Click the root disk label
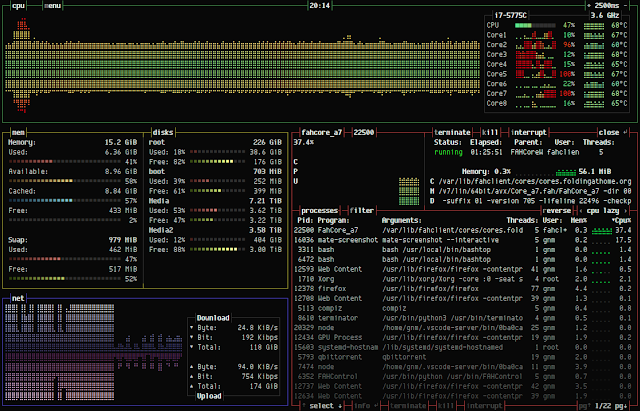This screenshot has width=640, height=411. [157, 142]
